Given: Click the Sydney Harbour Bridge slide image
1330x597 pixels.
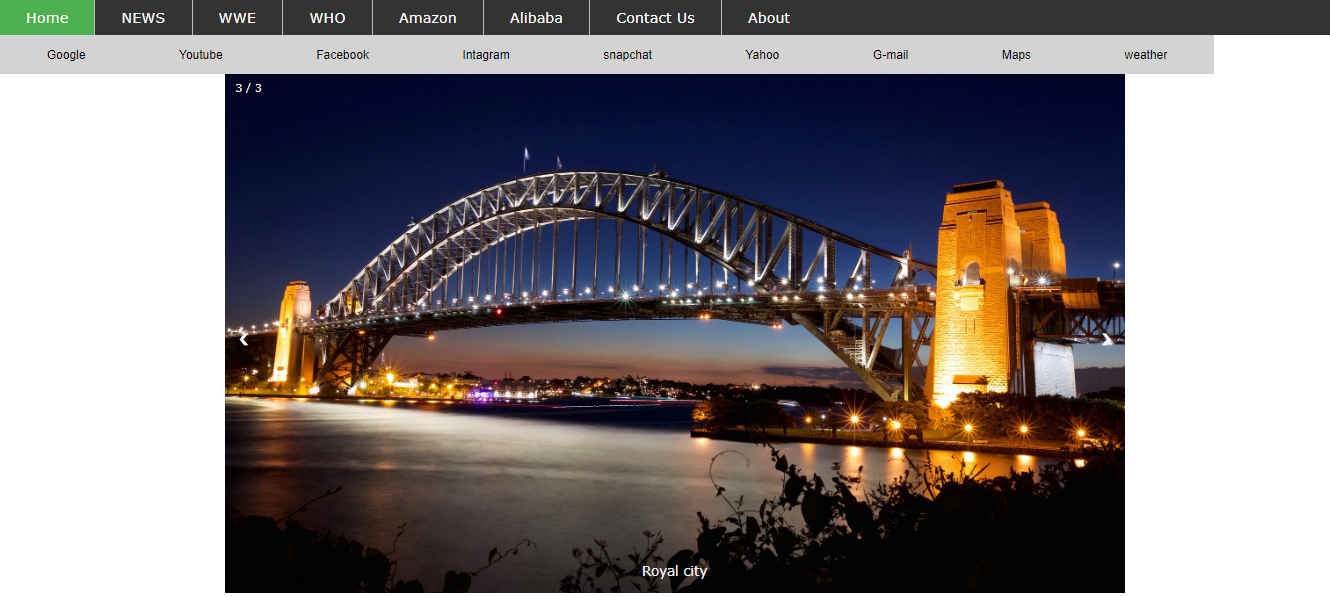Looking at the screenshot, I should click(x=674, y=300).
